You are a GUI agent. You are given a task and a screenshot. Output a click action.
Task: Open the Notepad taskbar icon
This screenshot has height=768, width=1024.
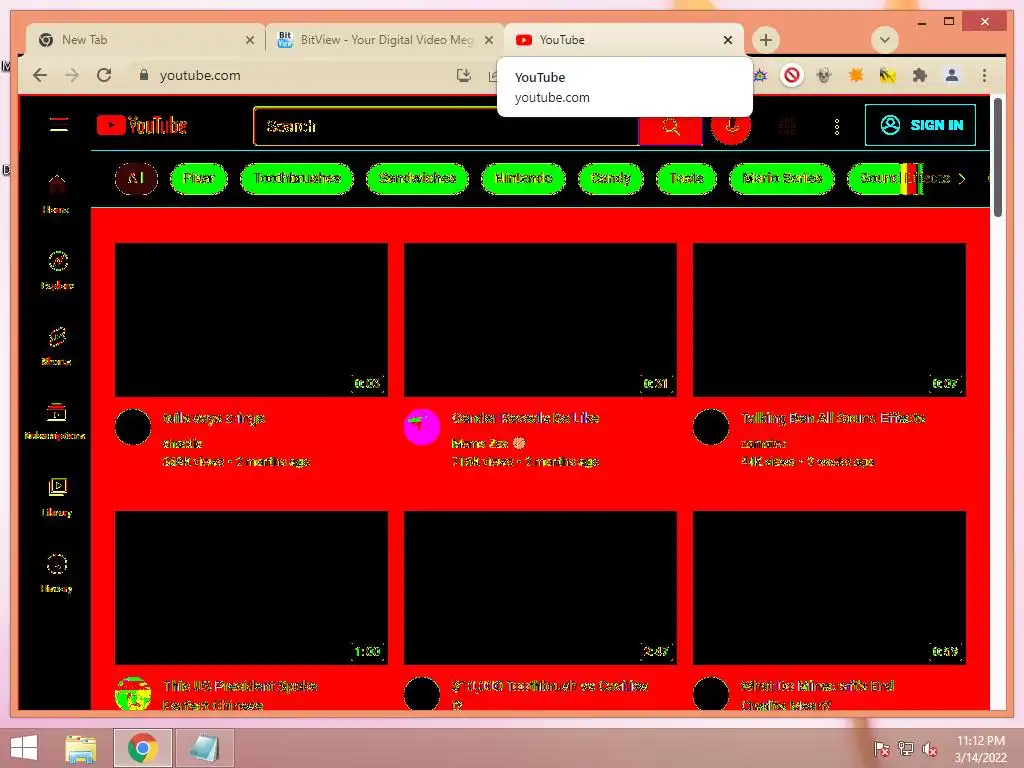[x=204, y=748]
